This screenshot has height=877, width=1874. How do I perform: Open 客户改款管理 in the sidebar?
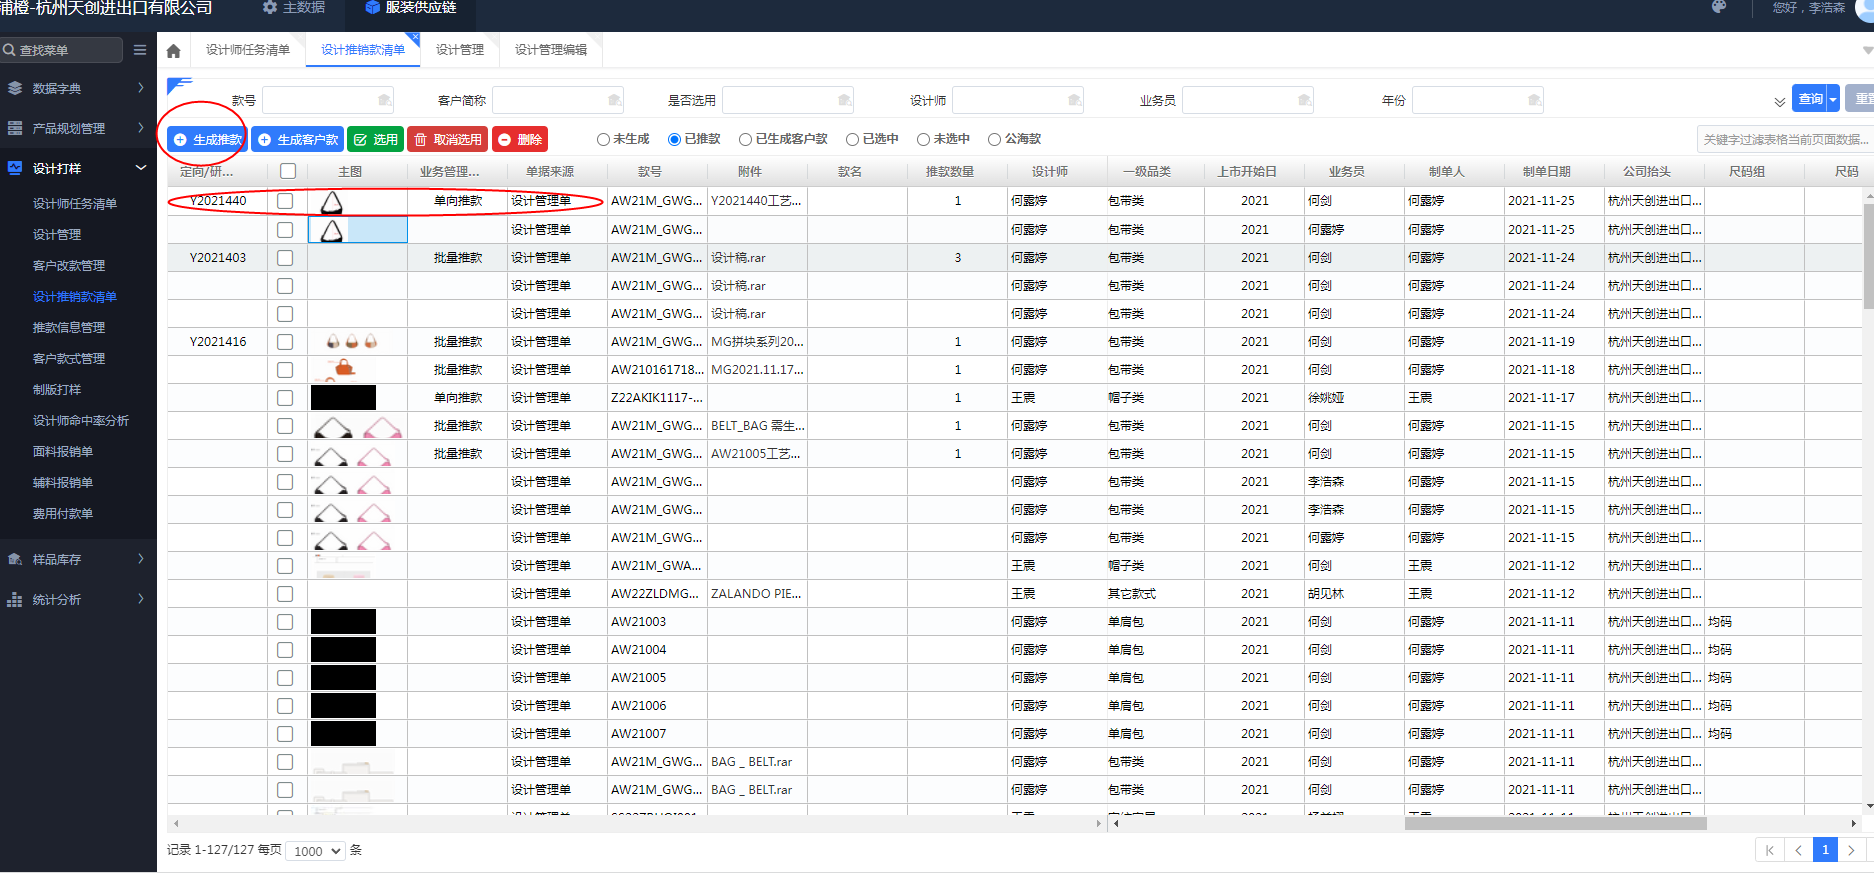[x=69, y=266]
